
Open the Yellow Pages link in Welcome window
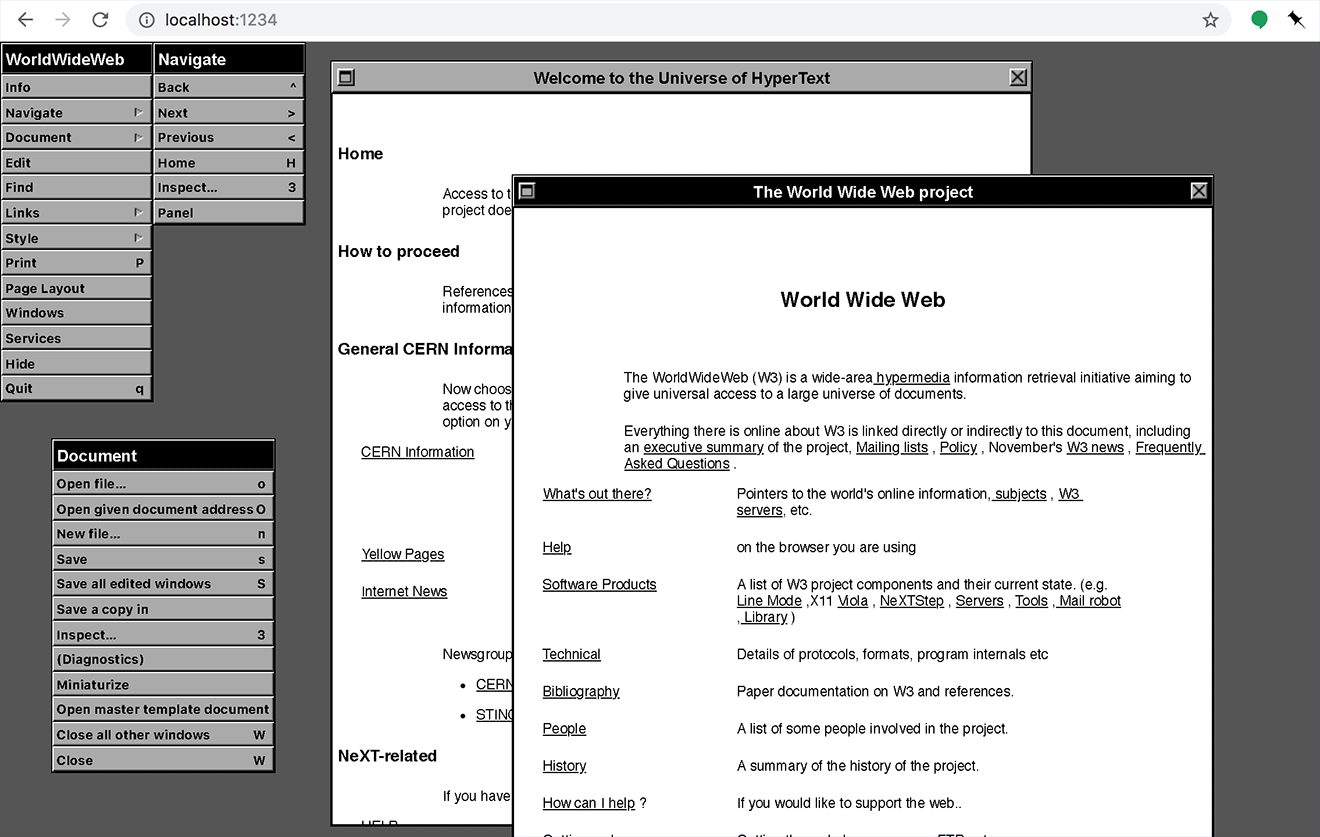403,555
